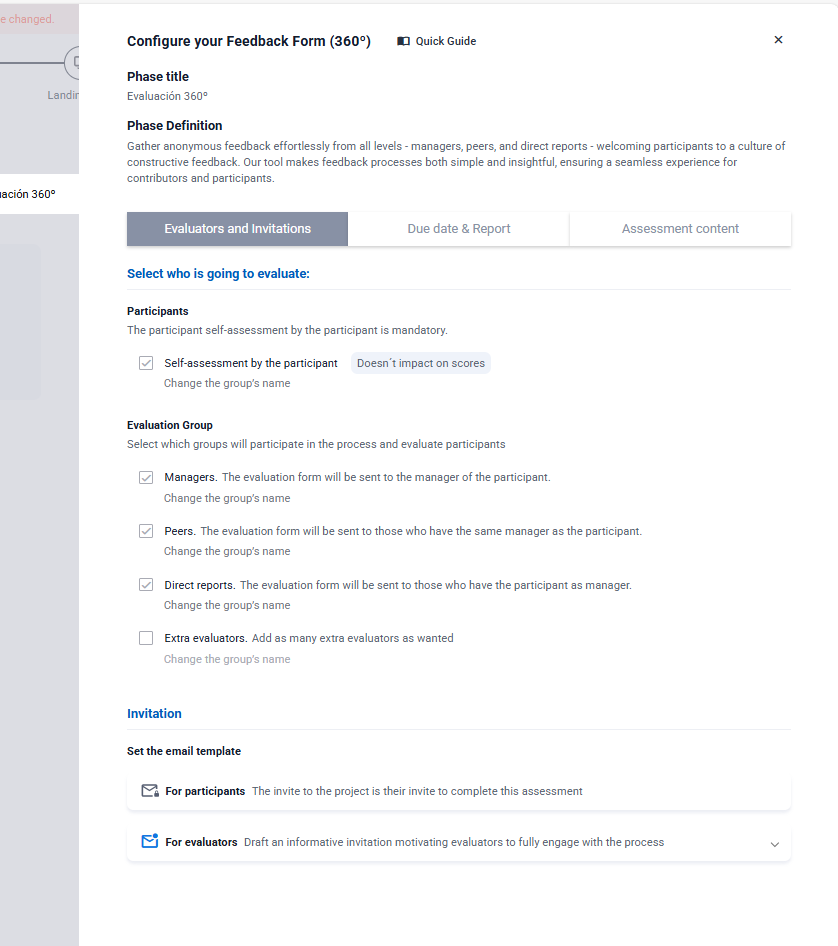Open the Quick Guide link

445,42
